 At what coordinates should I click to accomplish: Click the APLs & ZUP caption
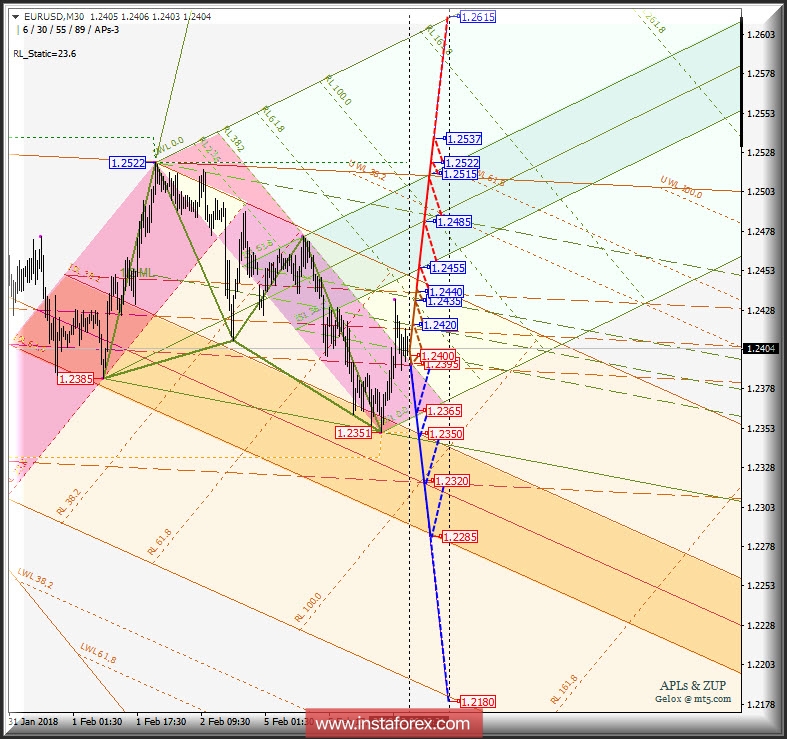(x=693, y=685)
